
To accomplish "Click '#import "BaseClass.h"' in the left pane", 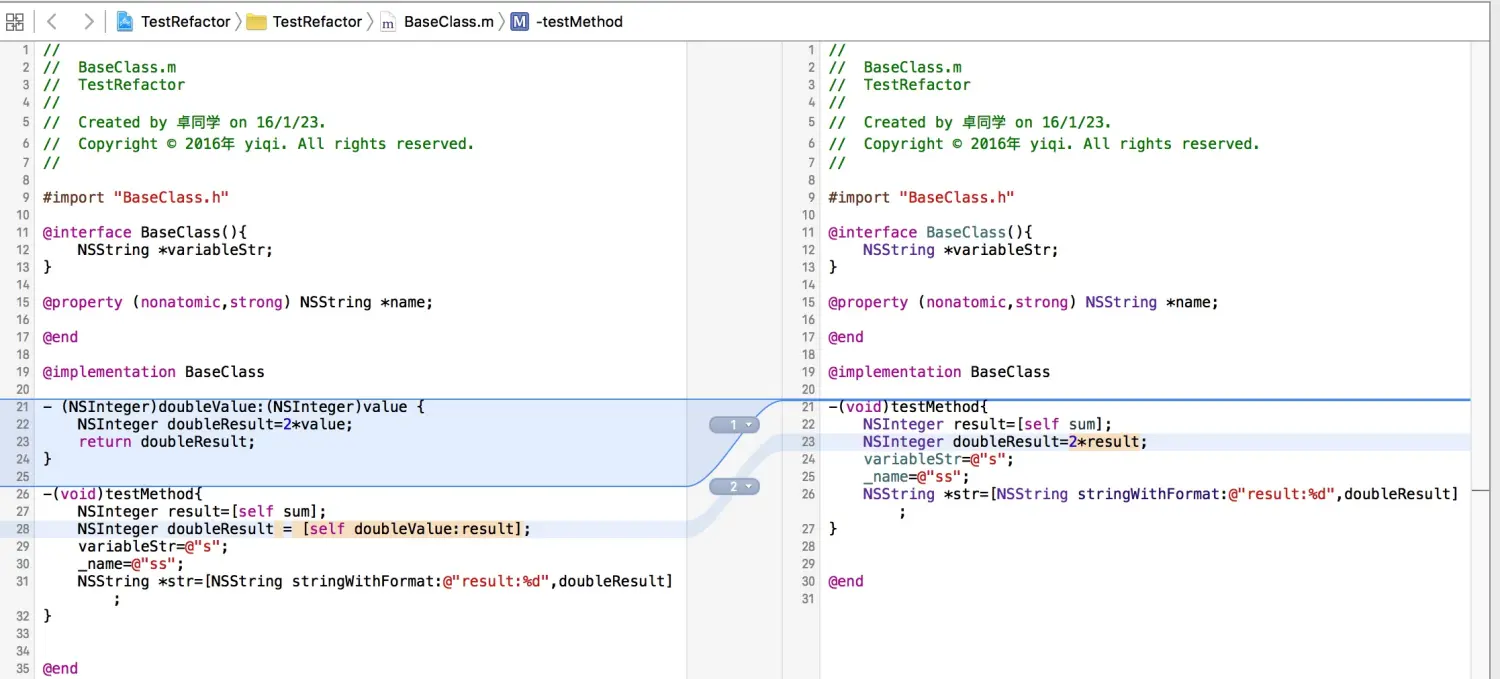I will click(136, 197).
